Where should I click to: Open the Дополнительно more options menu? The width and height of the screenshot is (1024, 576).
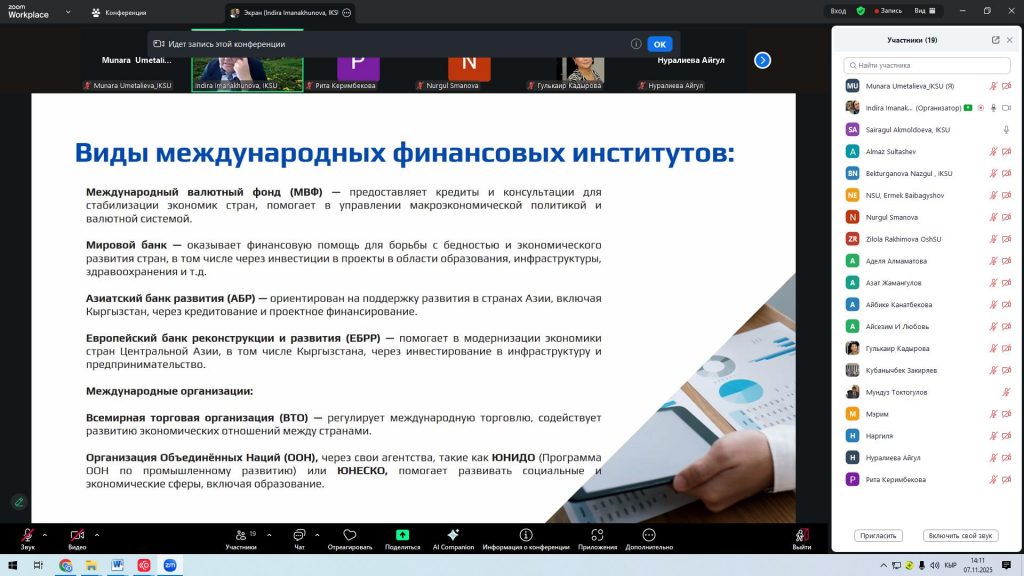click(649, 536)
